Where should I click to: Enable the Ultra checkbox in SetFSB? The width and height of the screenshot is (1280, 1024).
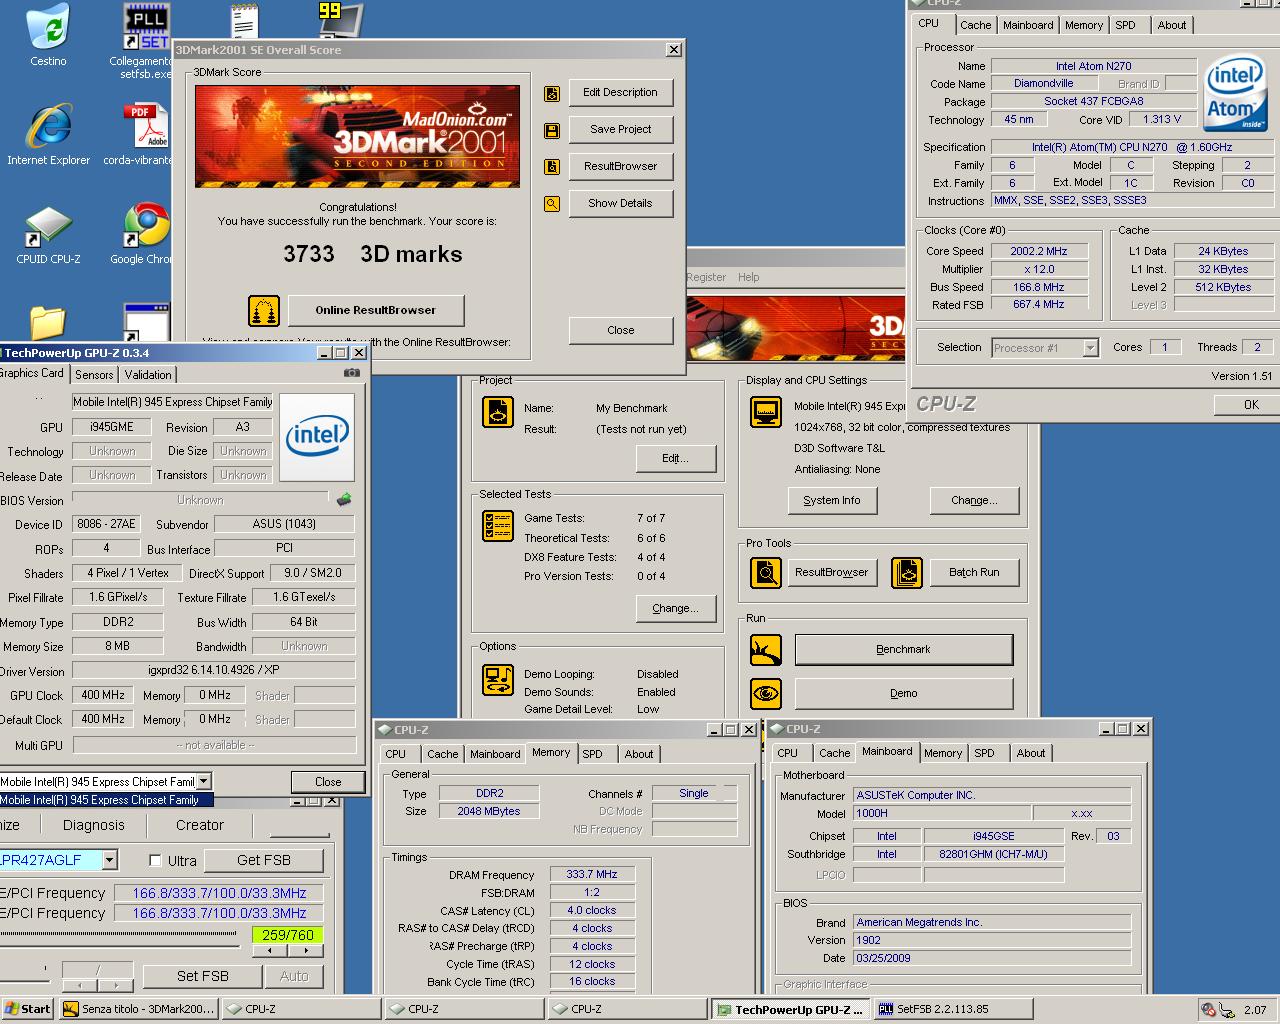click(x=155, y=860)
